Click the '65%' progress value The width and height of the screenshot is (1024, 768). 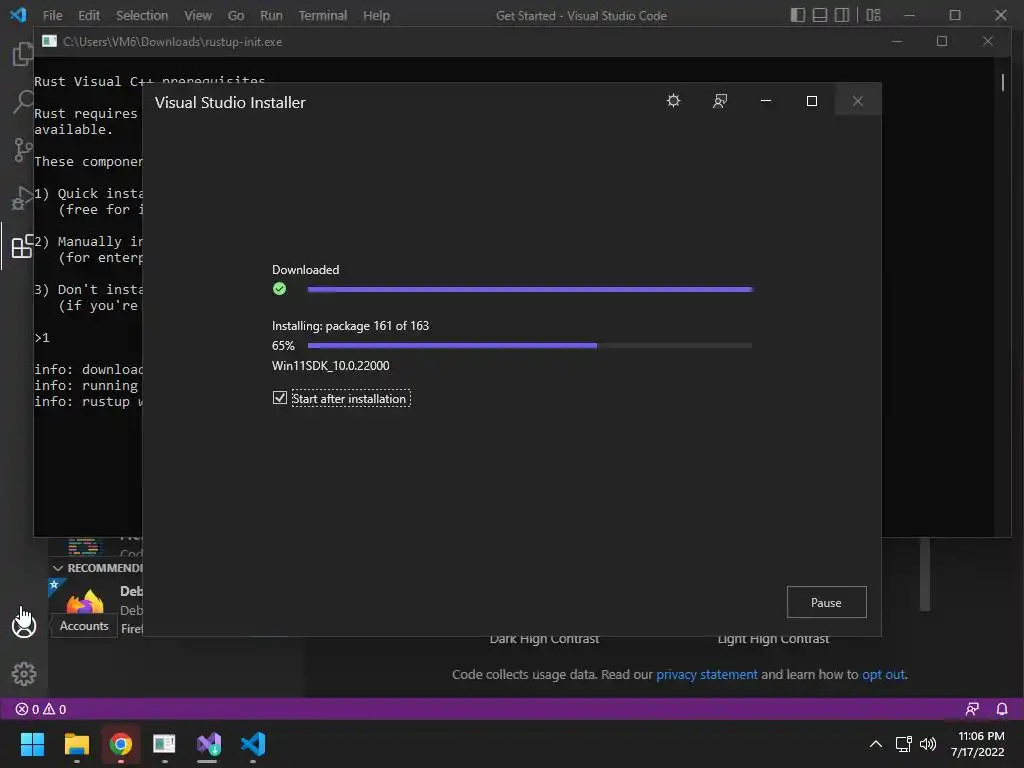(283, 345)
